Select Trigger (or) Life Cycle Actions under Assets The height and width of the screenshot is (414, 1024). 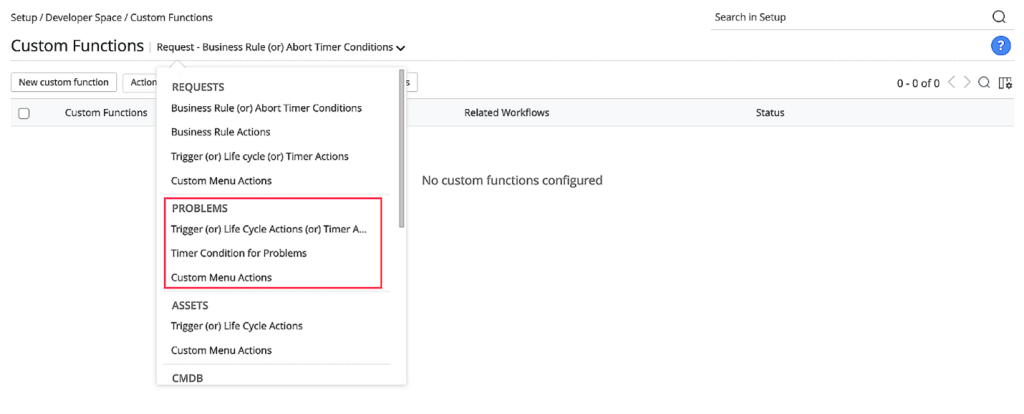(236, 326)
